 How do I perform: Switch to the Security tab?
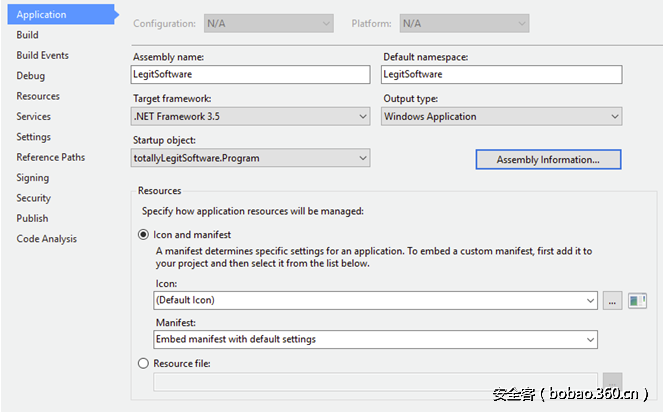pyautogui.click(x=34, y=198)
